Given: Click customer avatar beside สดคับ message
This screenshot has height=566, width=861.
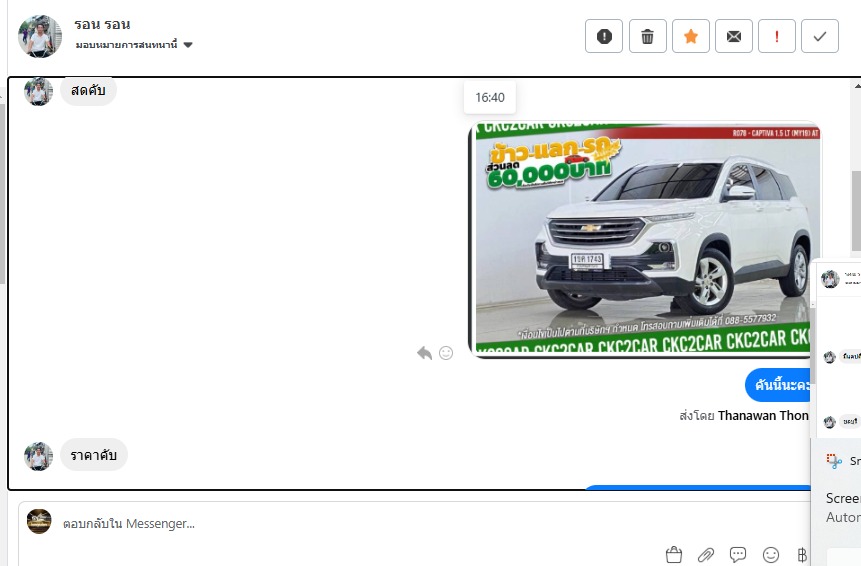Looking at the screenshot, I should [x=38, y=92].
